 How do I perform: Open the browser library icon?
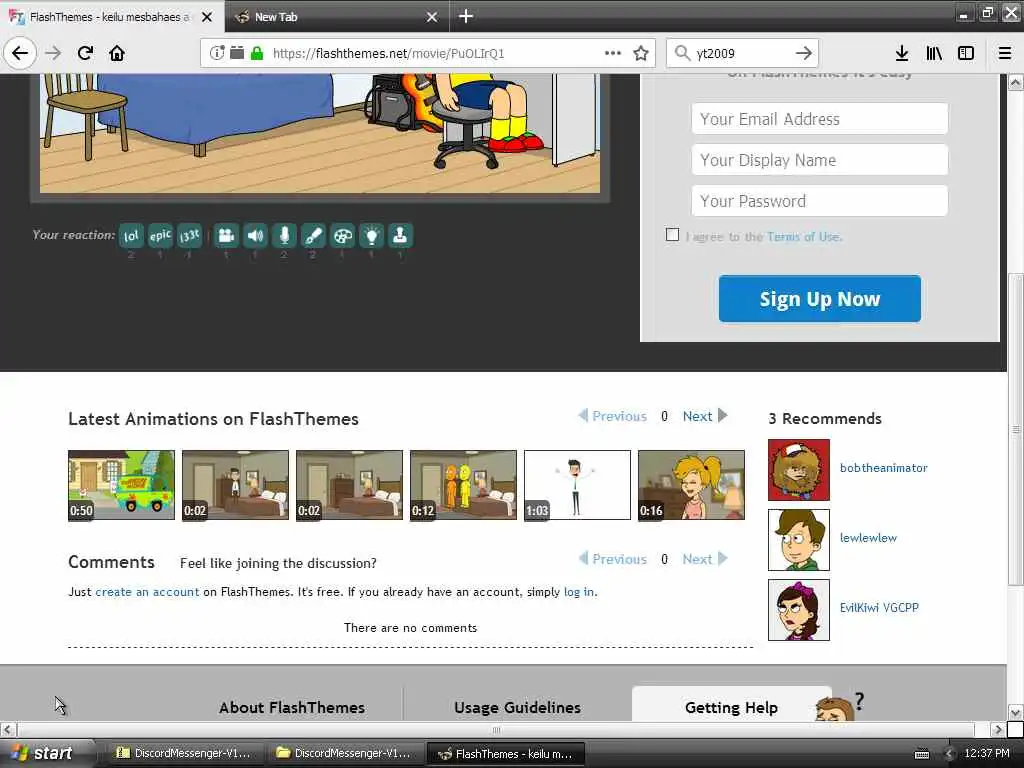[x=934, y=54]
